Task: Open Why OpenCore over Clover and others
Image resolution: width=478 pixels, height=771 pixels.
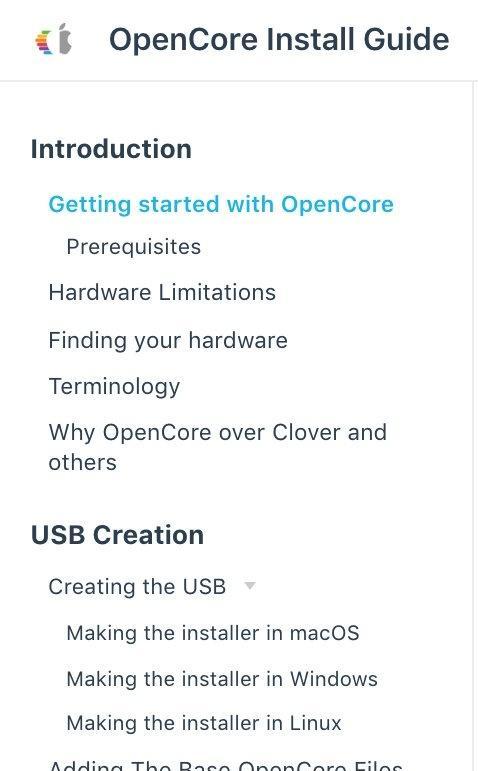Action: tap(217, 447)
